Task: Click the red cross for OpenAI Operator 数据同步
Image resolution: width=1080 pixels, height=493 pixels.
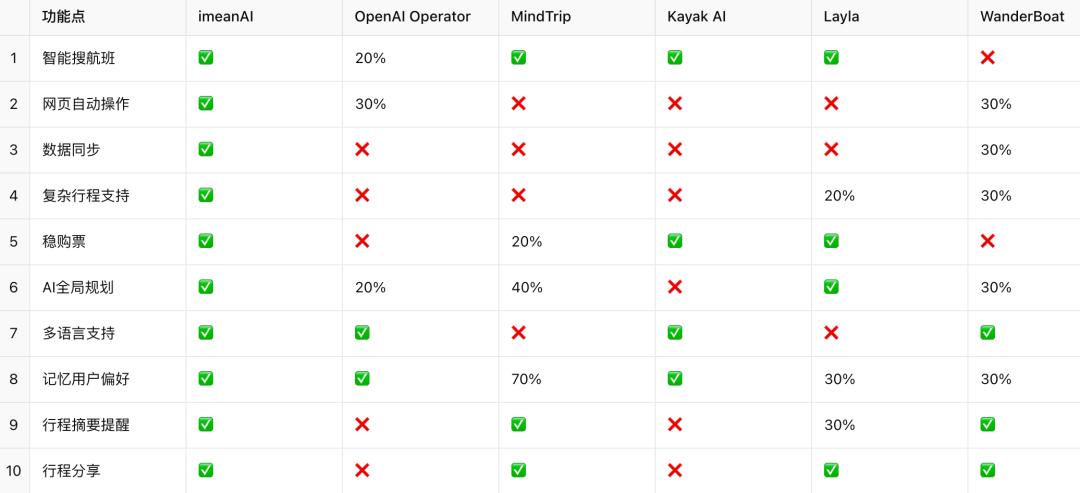Action: click(x=362, y=149)
